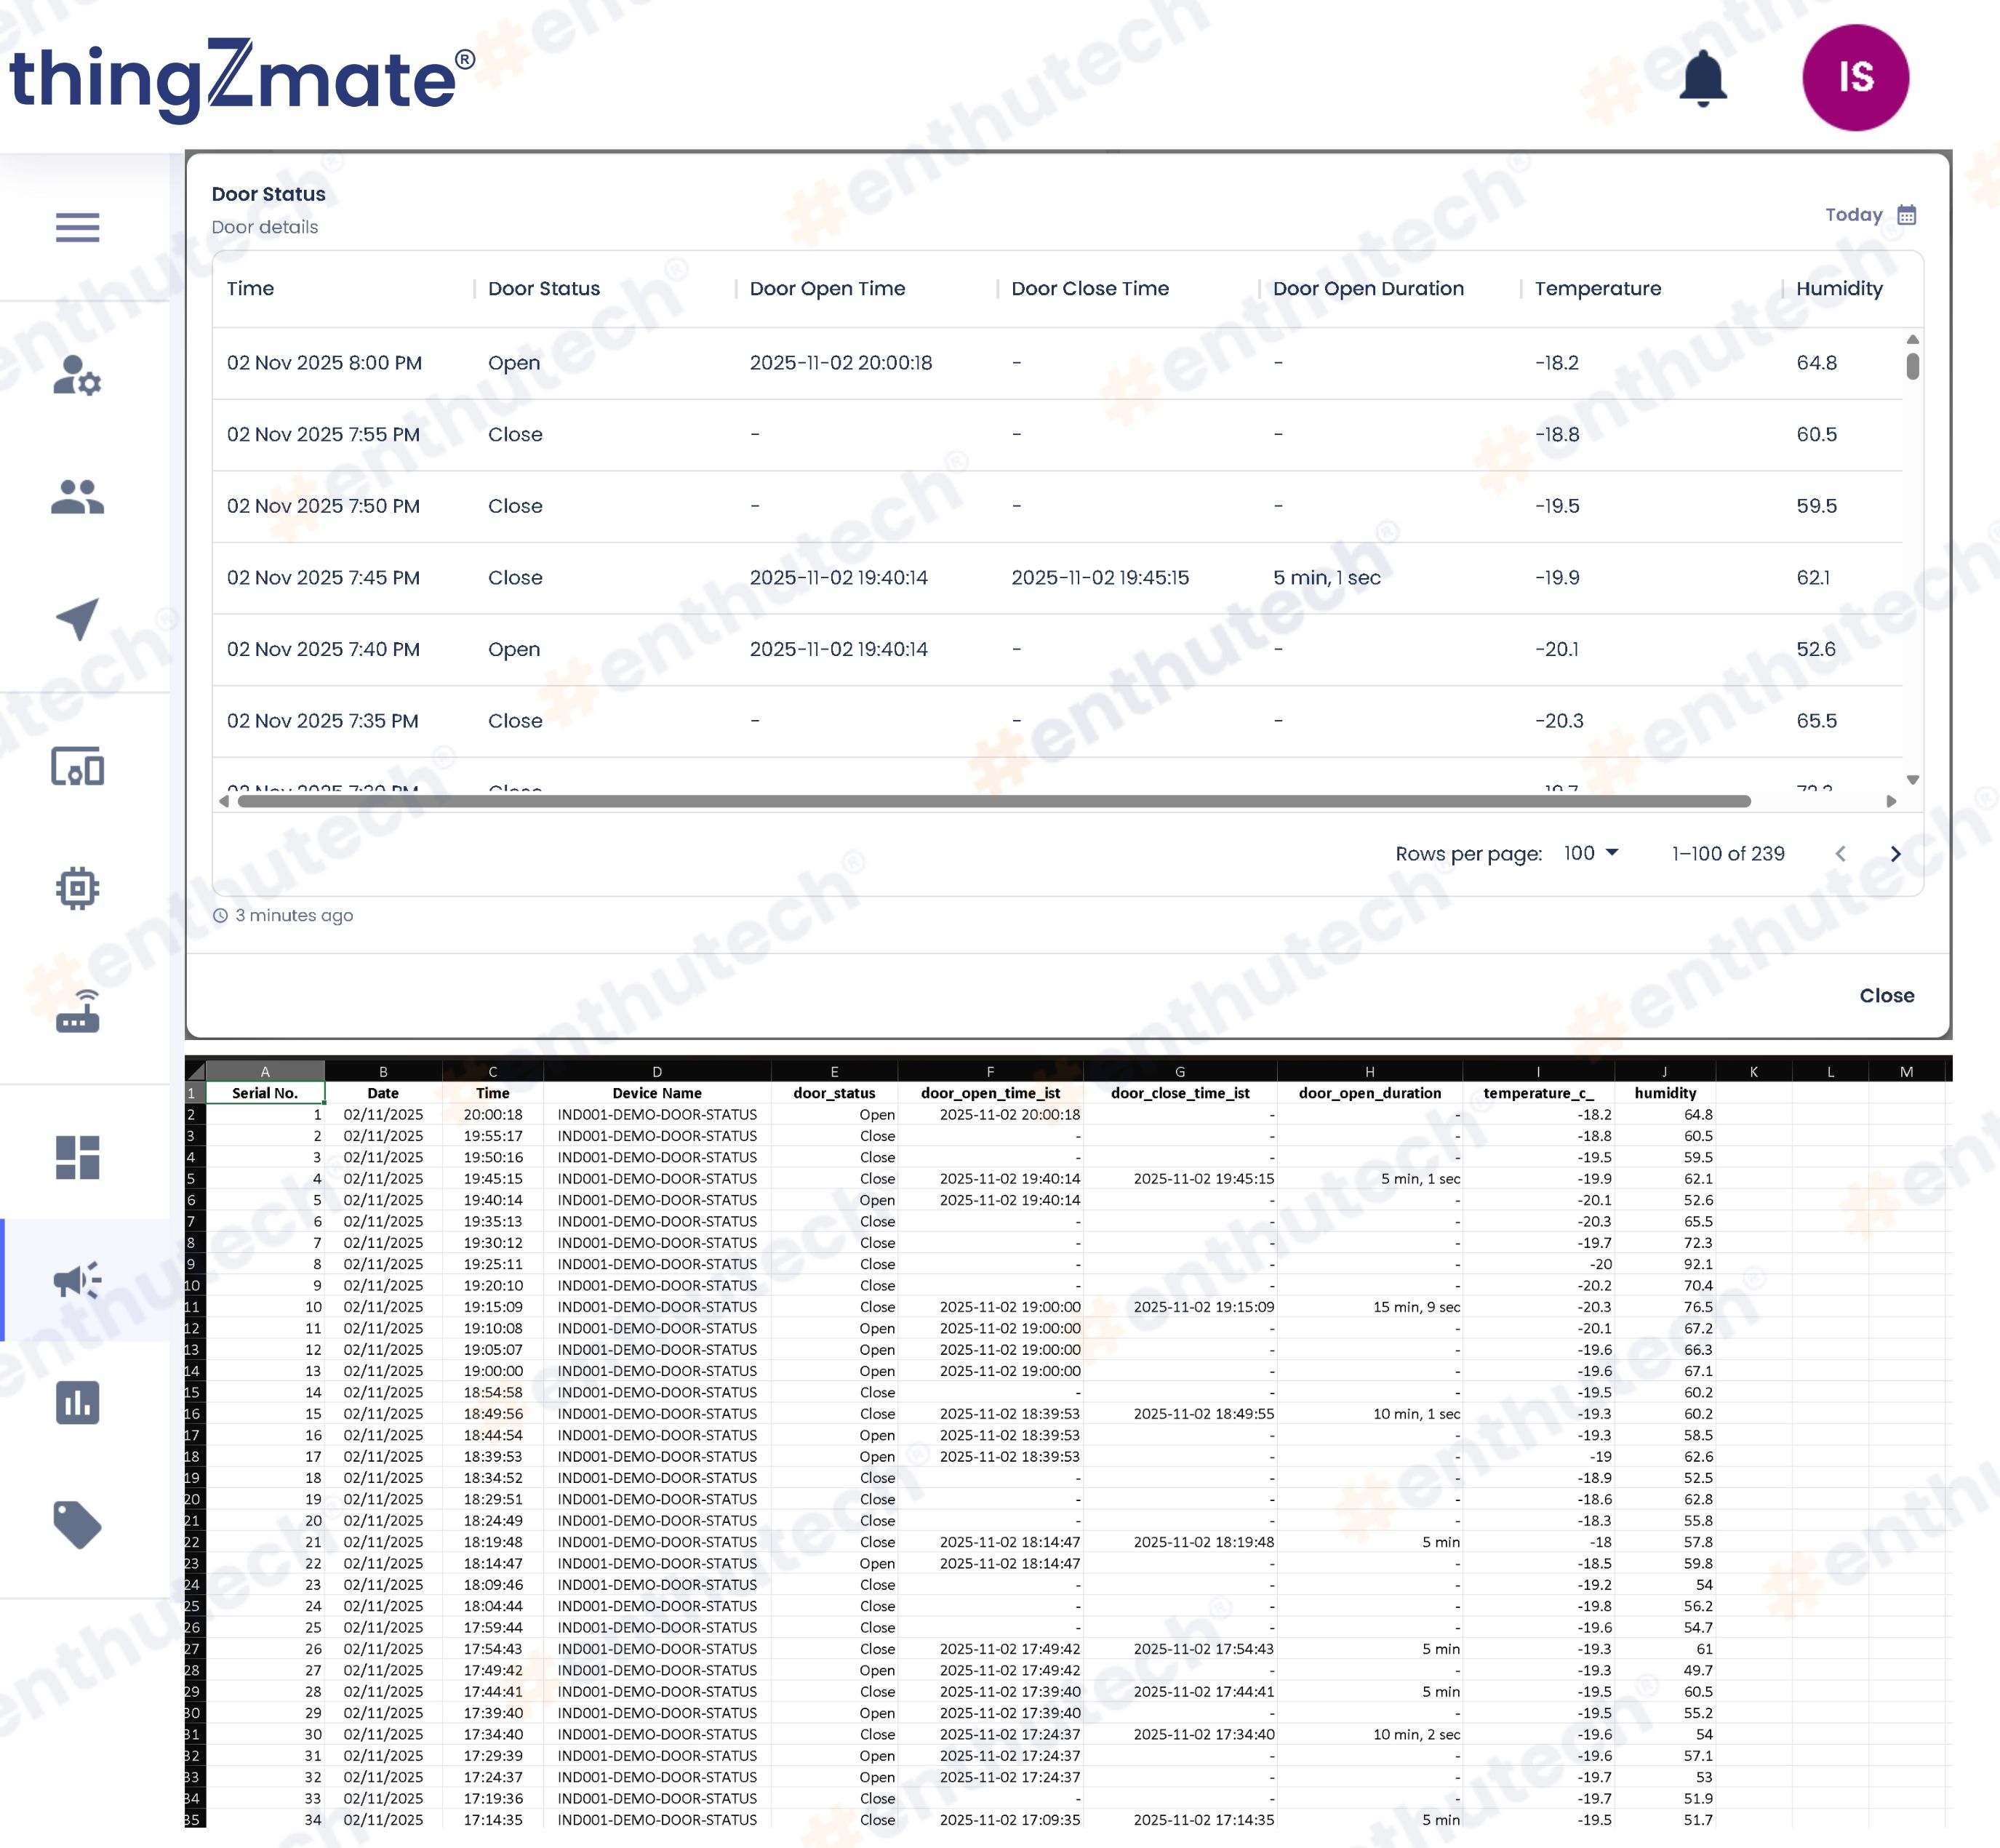The width and height of the screenshot is (2000, 1848).
Task: Open the bar chart reports icon
Action: pyautogui.click(x=77, y=1402)
